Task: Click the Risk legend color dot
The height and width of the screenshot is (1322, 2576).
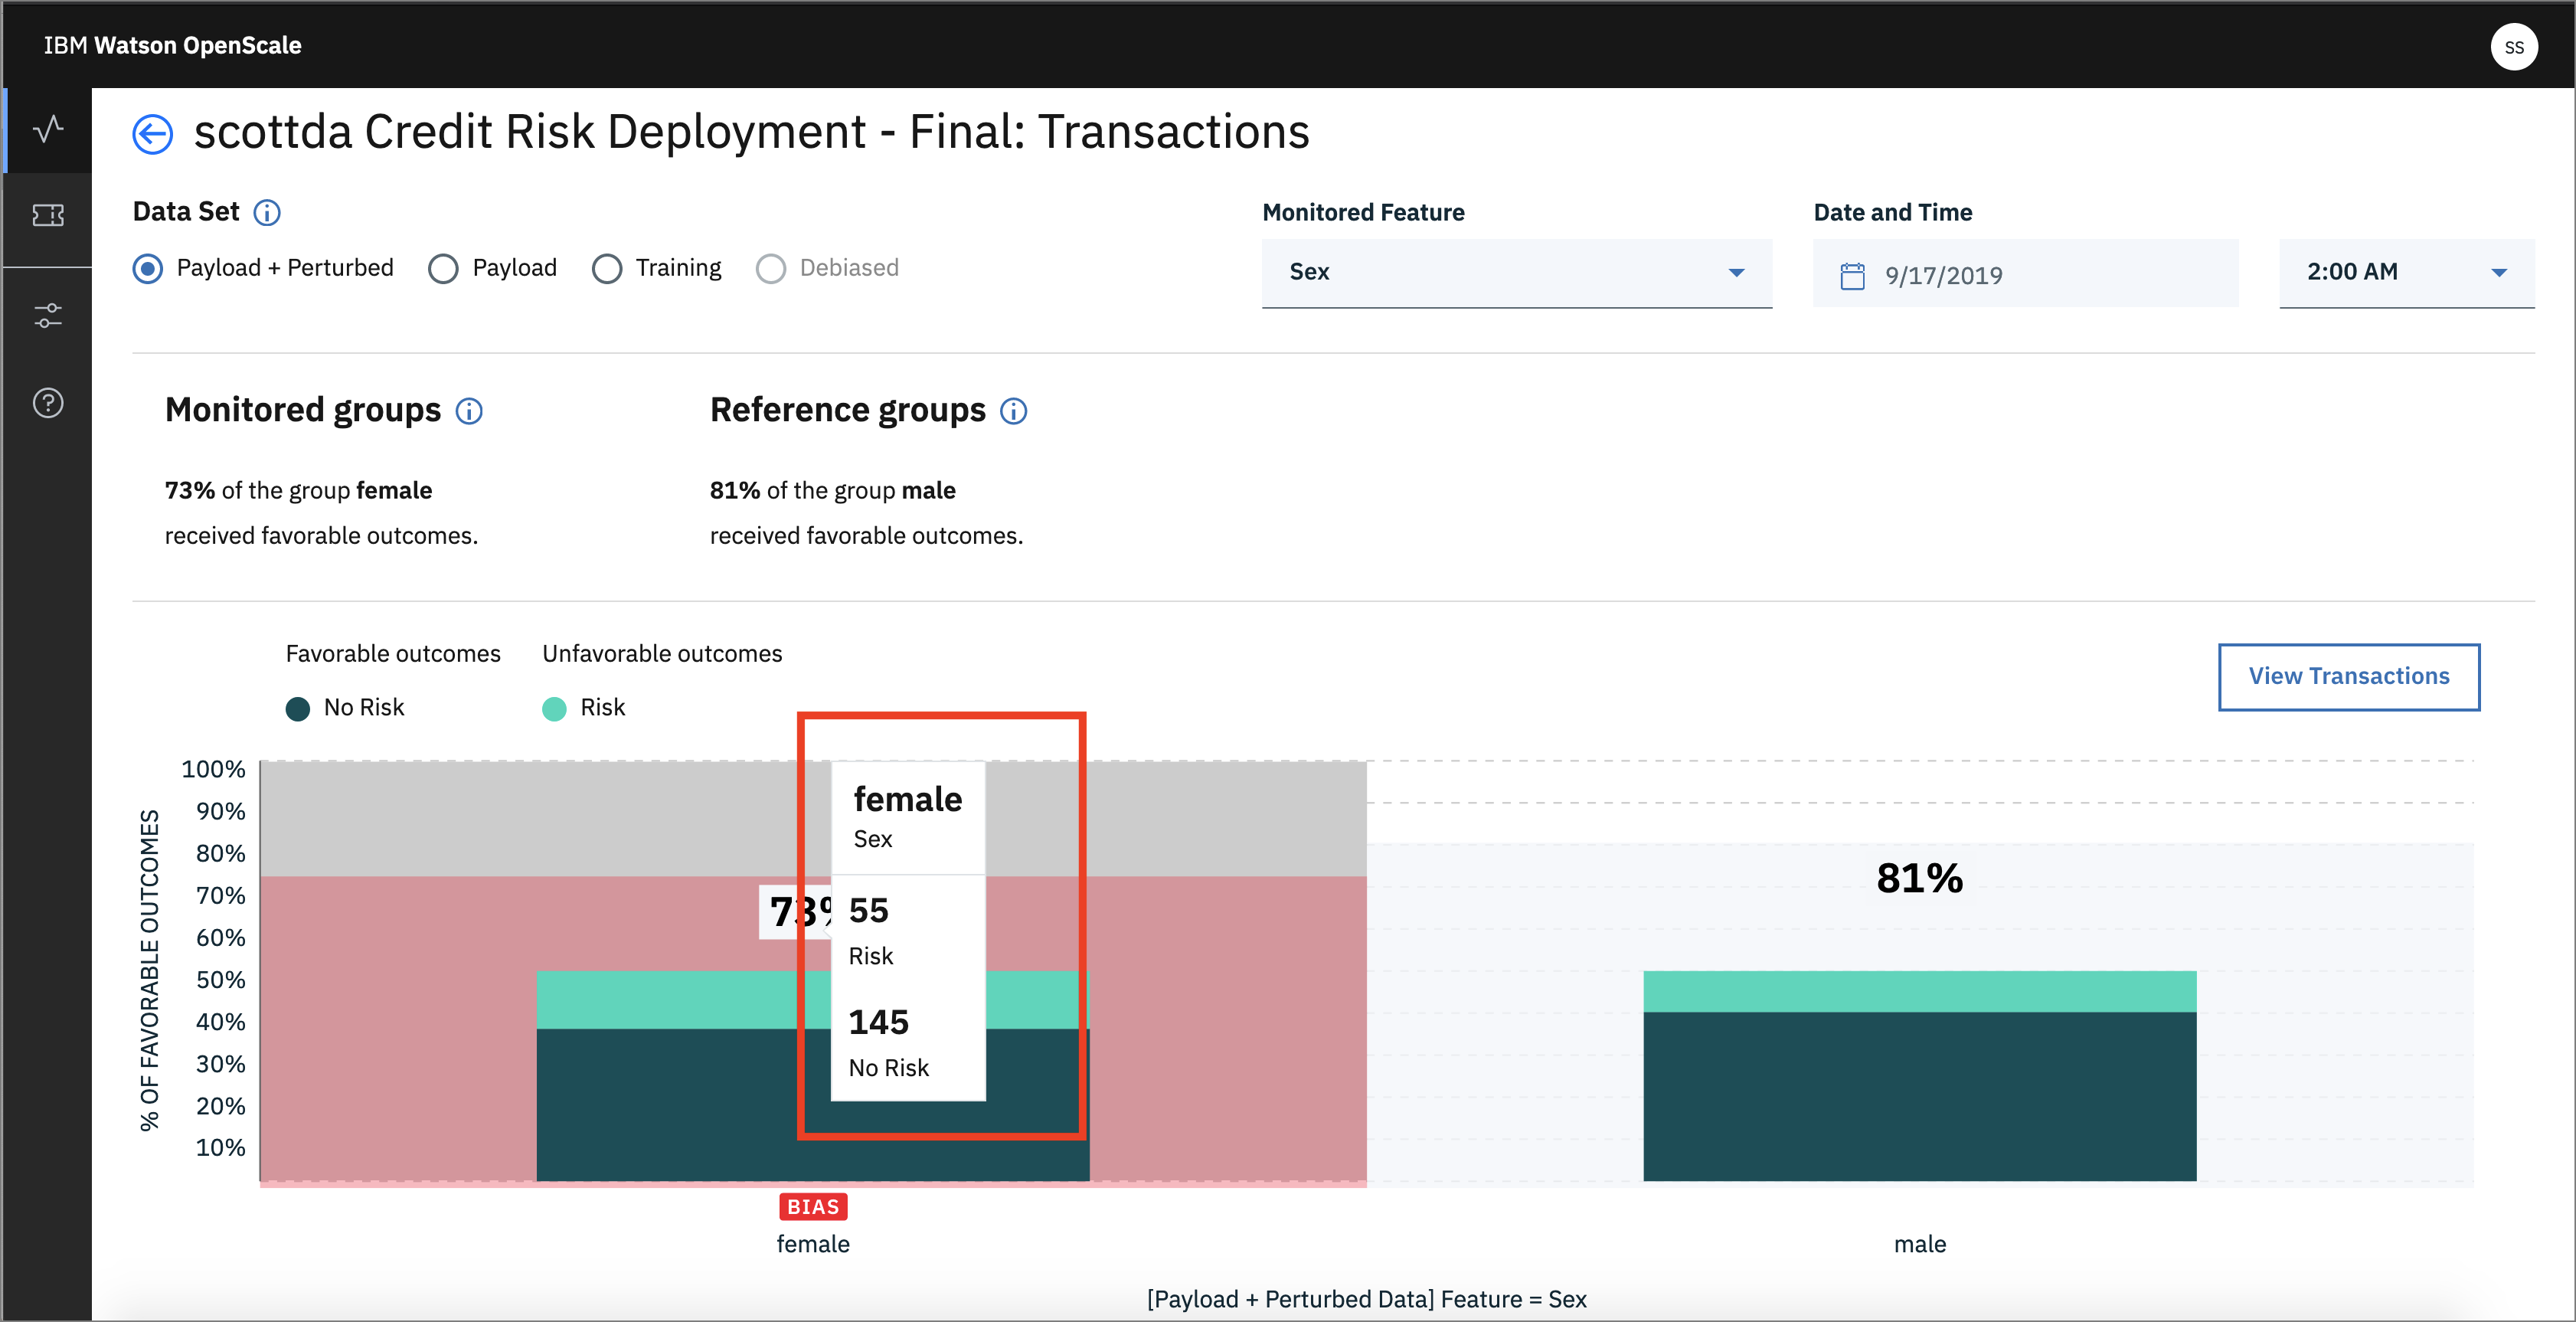Action: [x=554, y=709]
